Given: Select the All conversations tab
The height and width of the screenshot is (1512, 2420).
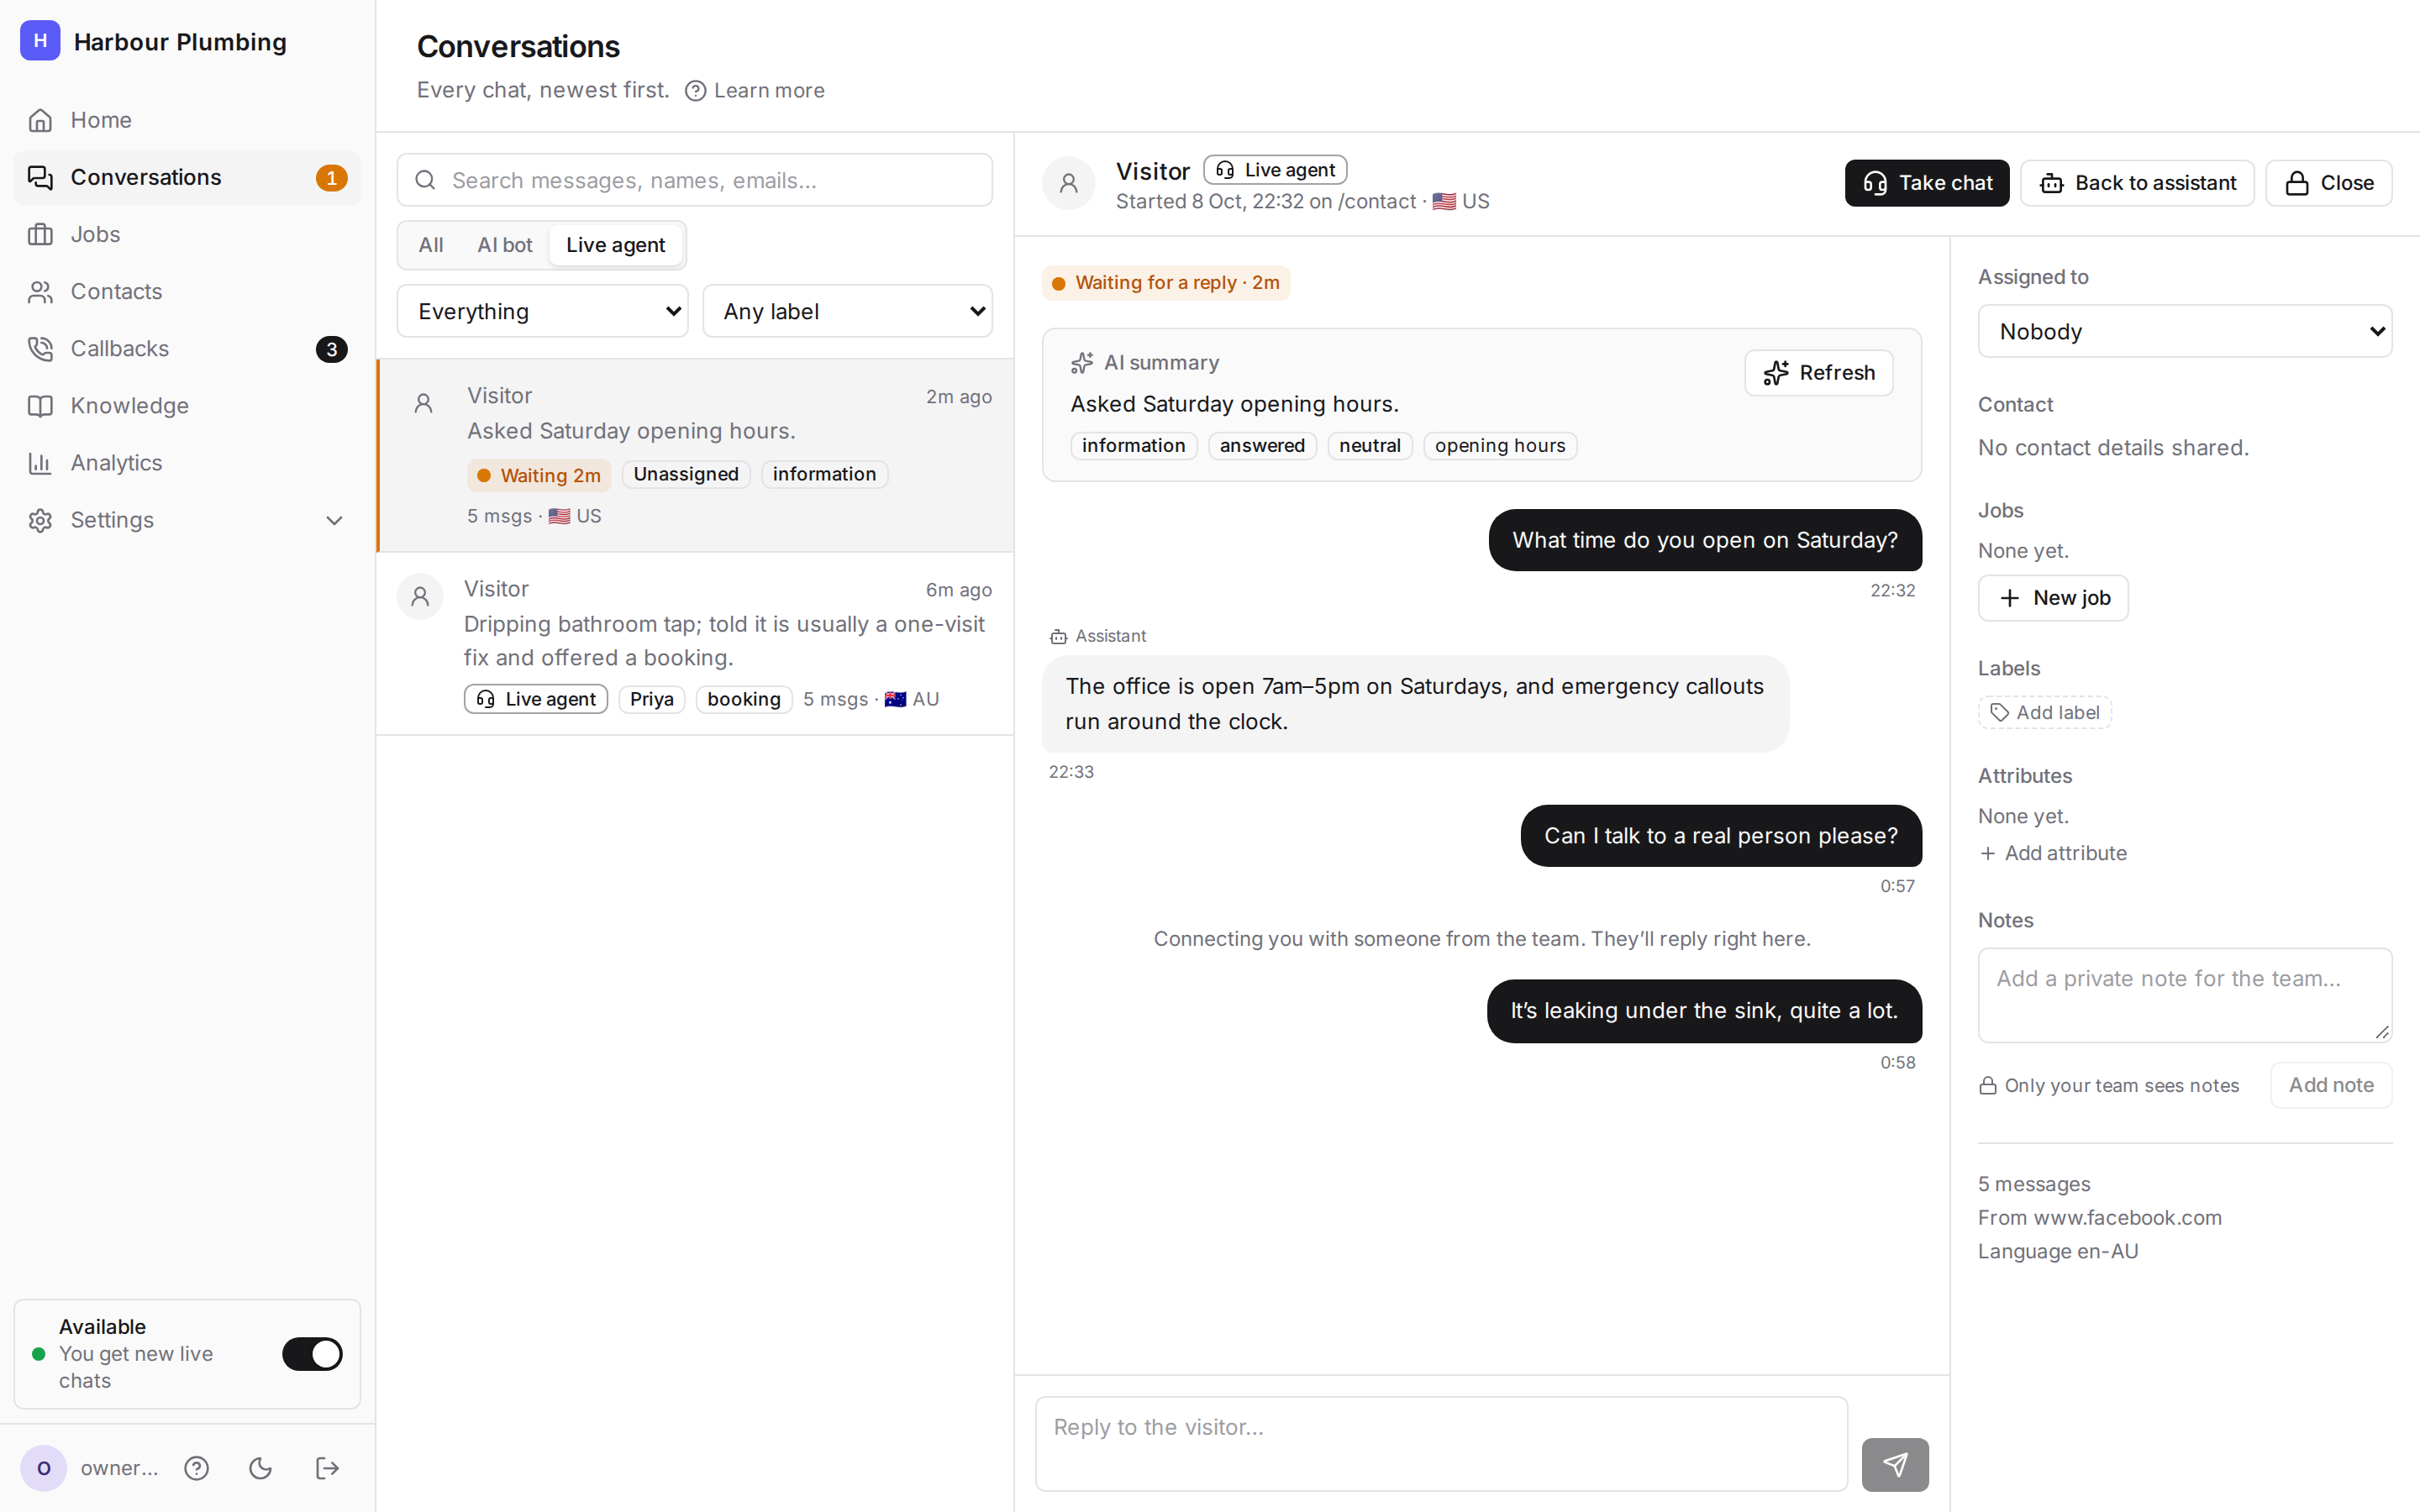Looking at the screenshot, I should coord(431,245).
